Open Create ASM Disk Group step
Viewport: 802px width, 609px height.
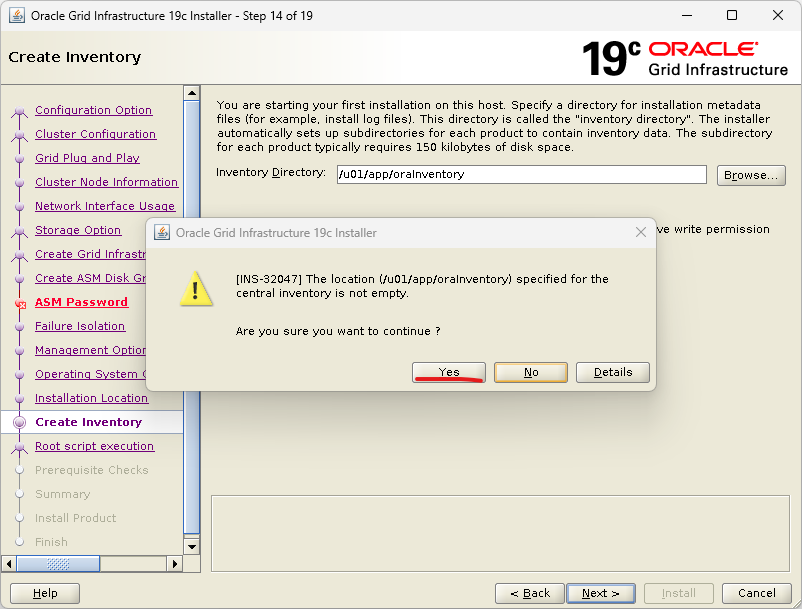tap(91, 278)
